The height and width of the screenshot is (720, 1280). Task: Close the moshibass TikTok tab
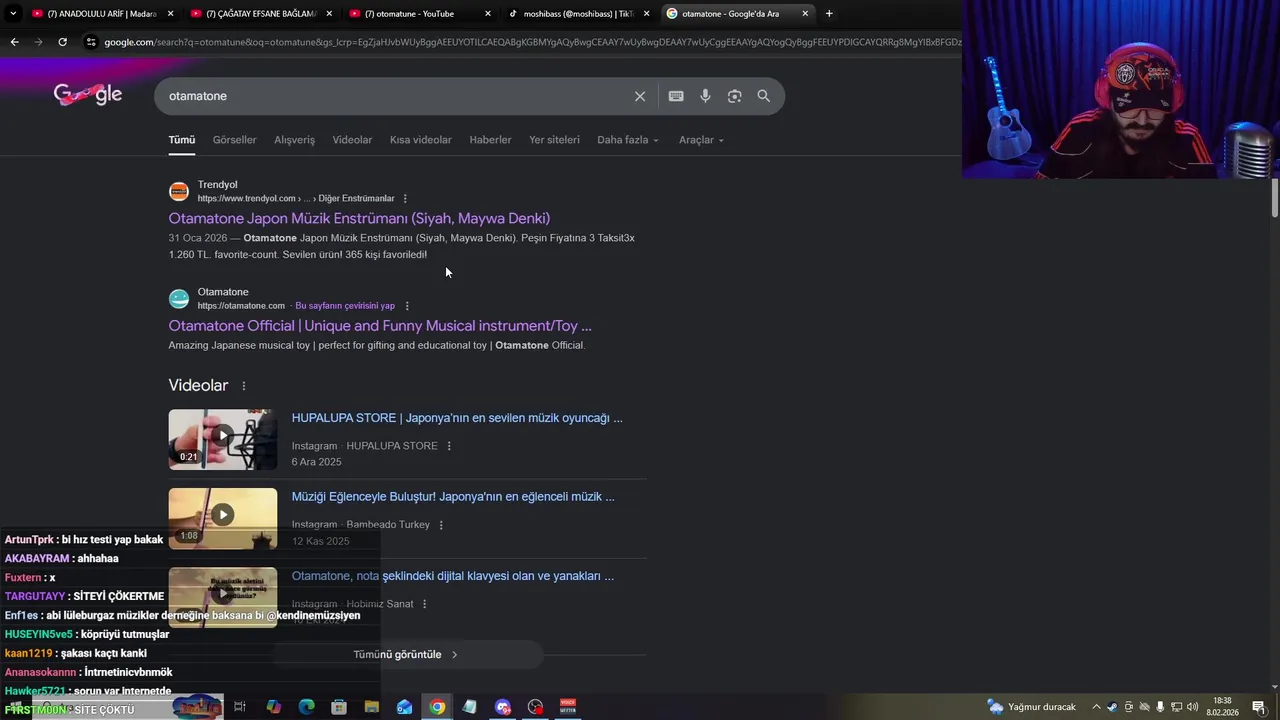(x=647, y=14)
